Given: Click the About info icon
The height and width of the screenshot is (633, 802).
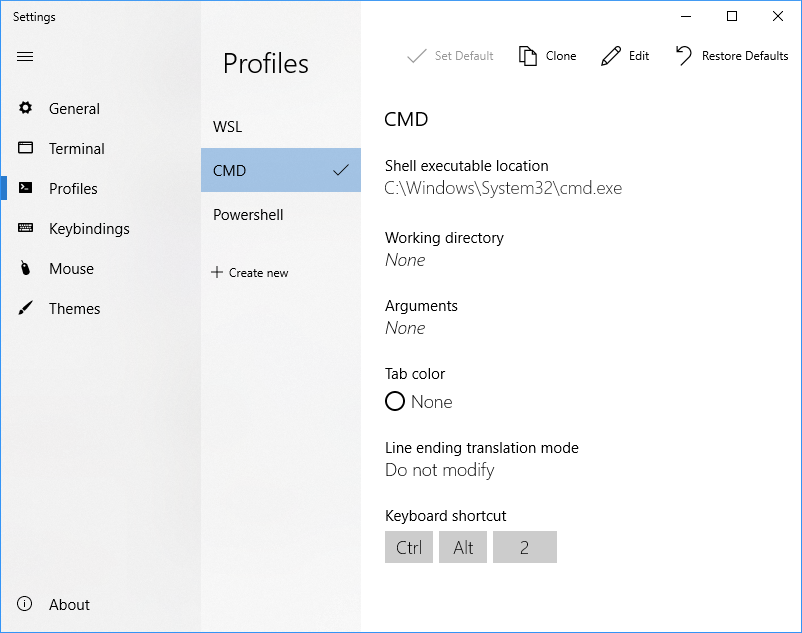Looking at the screenshot, I should coord(26,604).
